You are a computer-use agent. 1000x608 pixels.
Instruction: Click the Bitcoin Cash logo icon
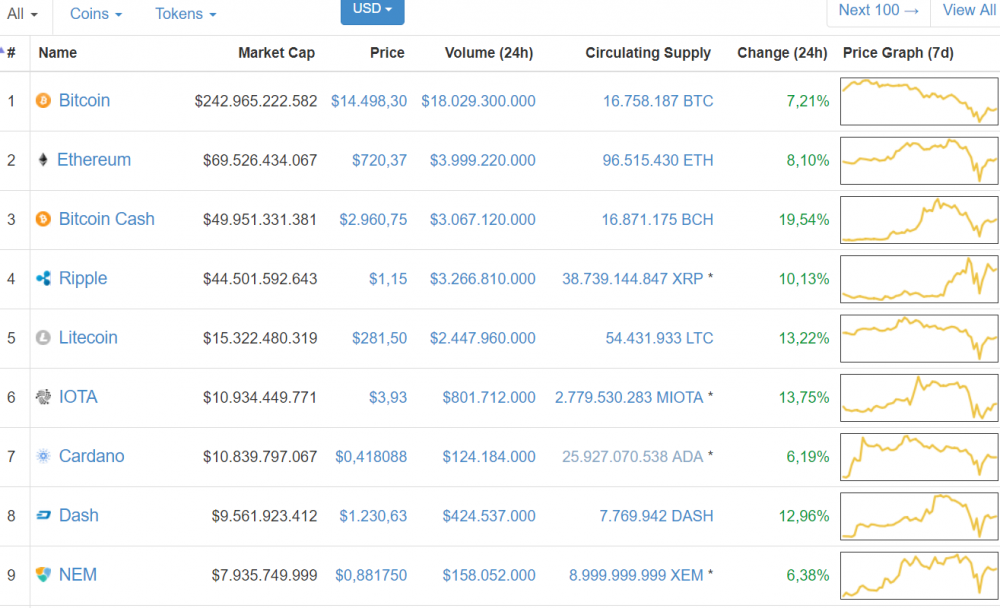[x=43, y=219]
